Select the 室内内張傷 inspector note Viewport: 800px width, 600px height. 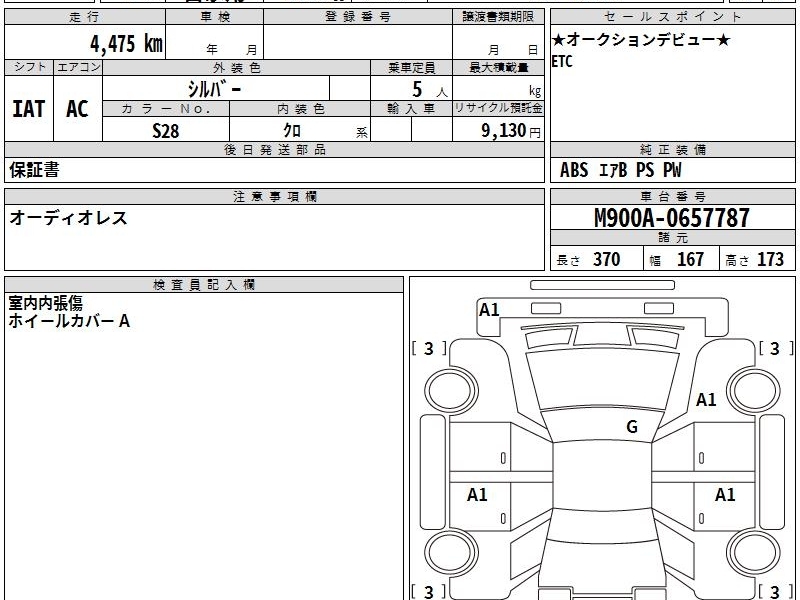point(45,304)
